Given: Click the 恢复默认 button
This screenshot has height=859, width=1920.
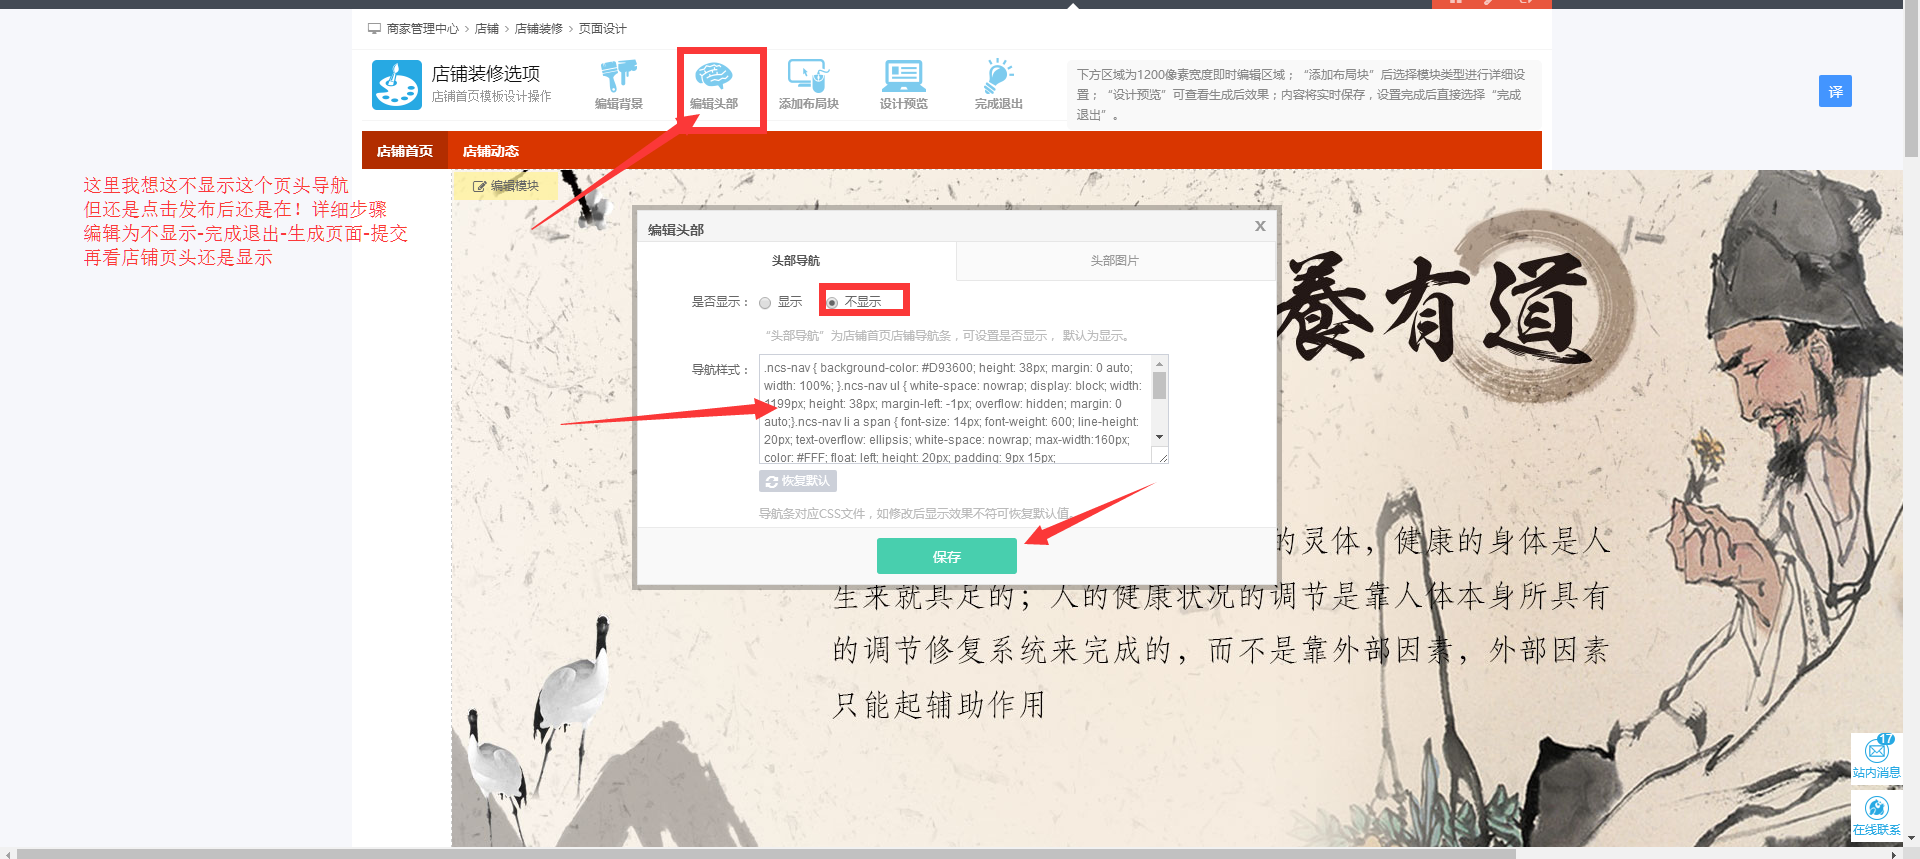Looking at the screenshot, I should coord(798,481).
